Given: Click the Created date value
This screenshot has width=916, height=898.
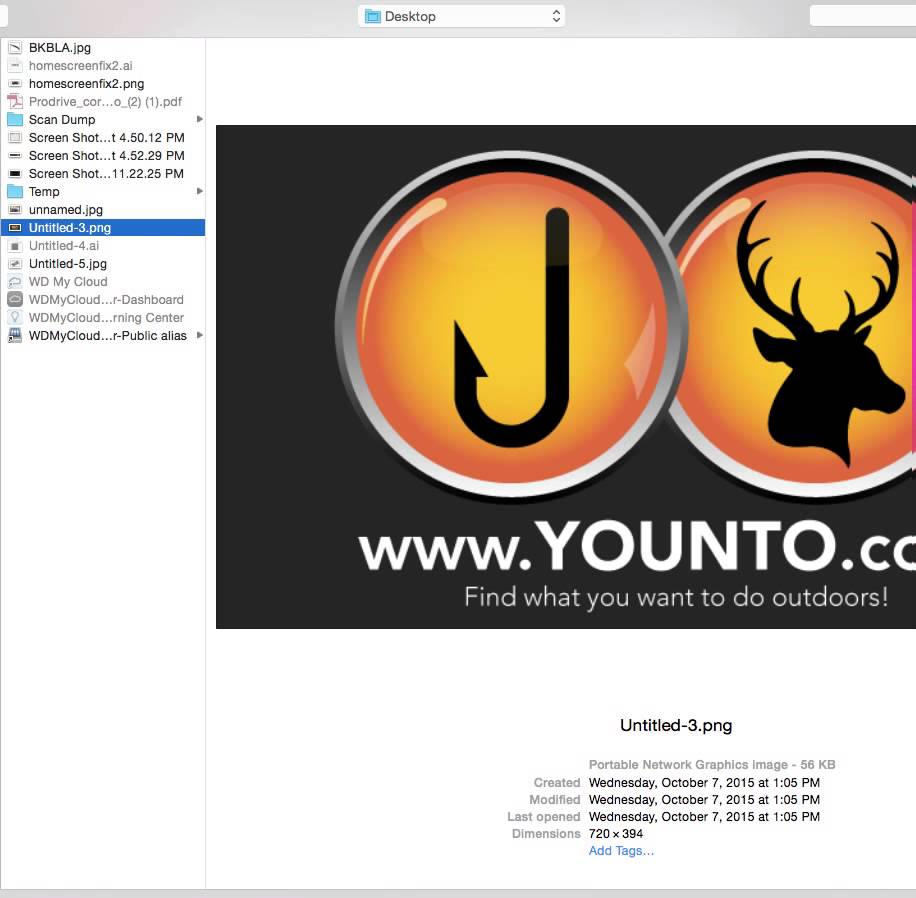Looking at the screenshot, I should coord(704,783).
